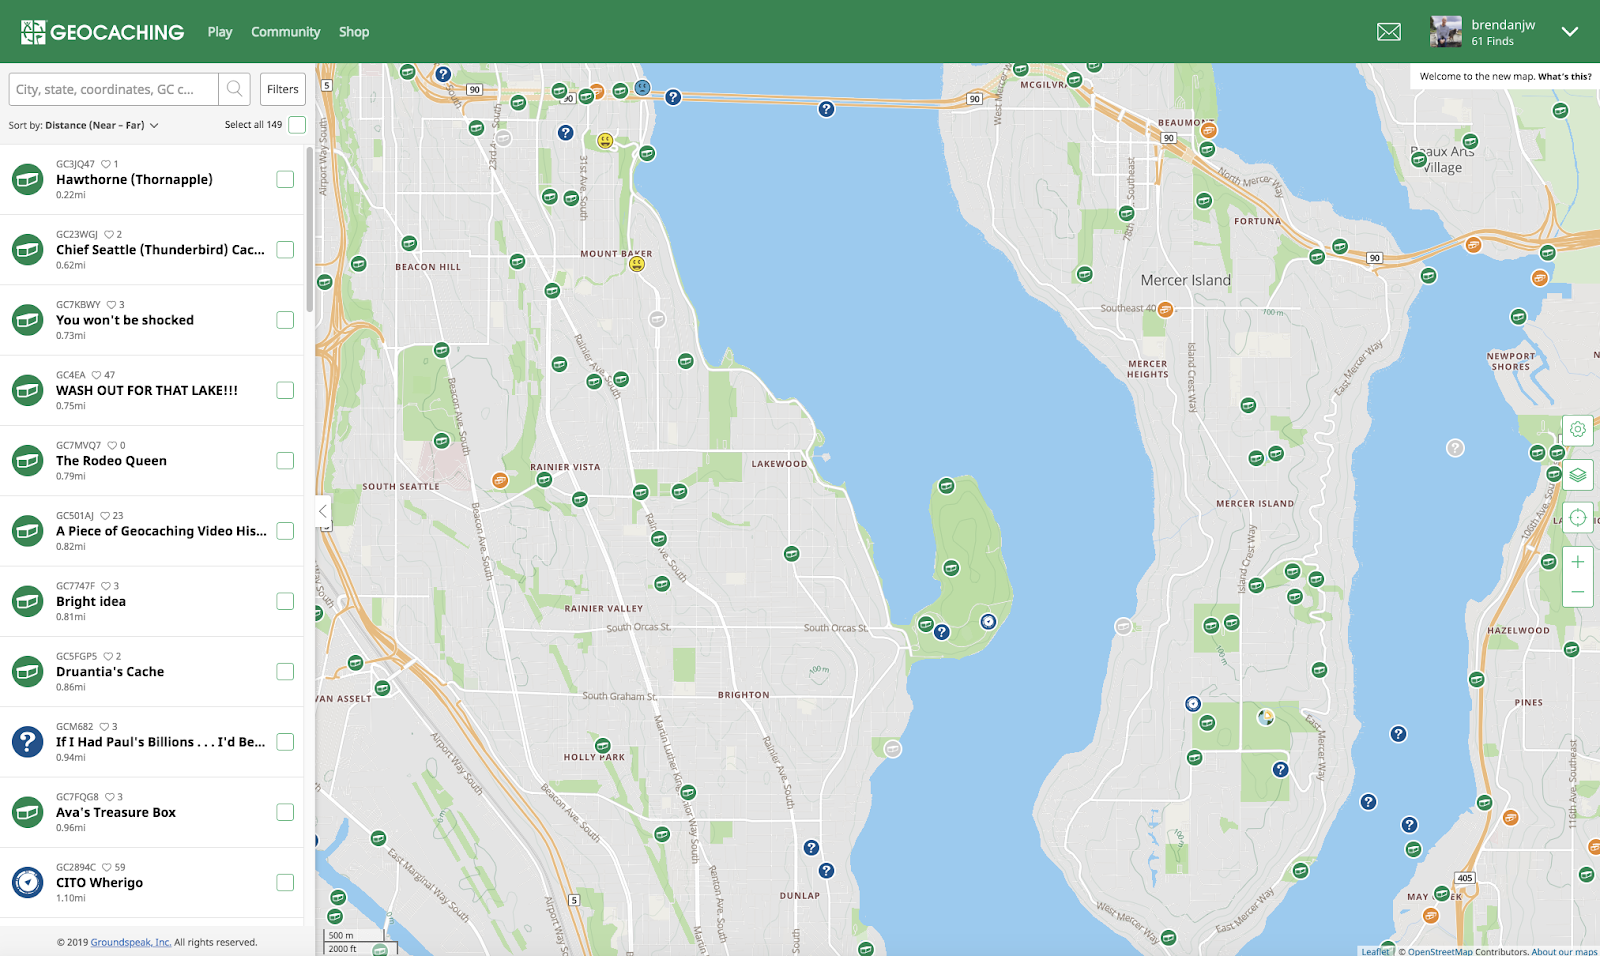
Task: Click the green cache marker near Lakewood
Action: [792, 553]
